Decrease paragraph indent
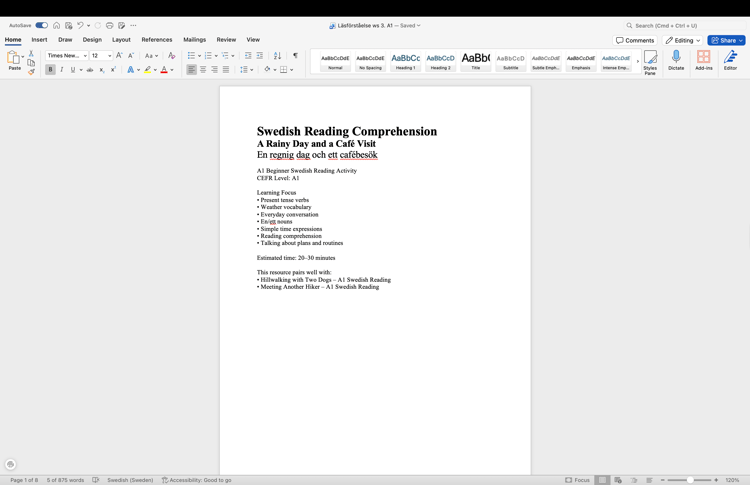750x485 pixels. click(248, 55)
